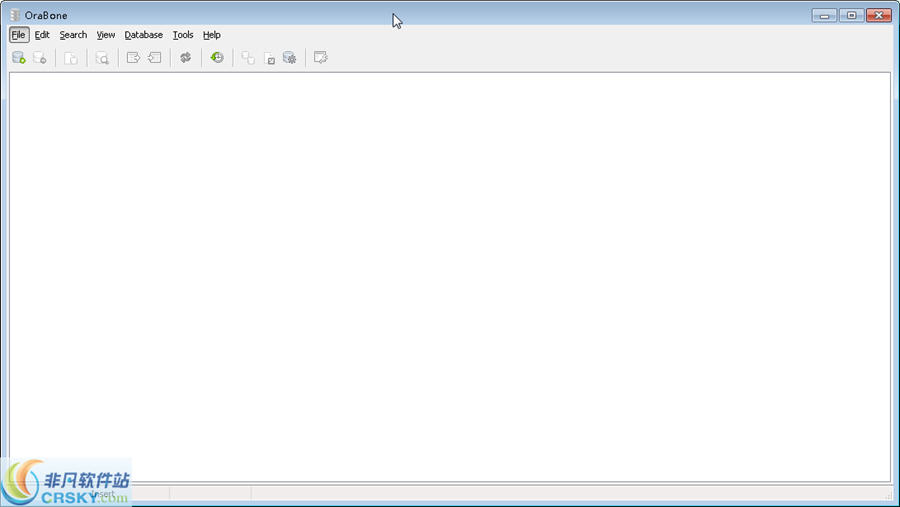900x507 pixels.
Task: Click the compare objects toolbar icon
Action: (x=248, y=57)
